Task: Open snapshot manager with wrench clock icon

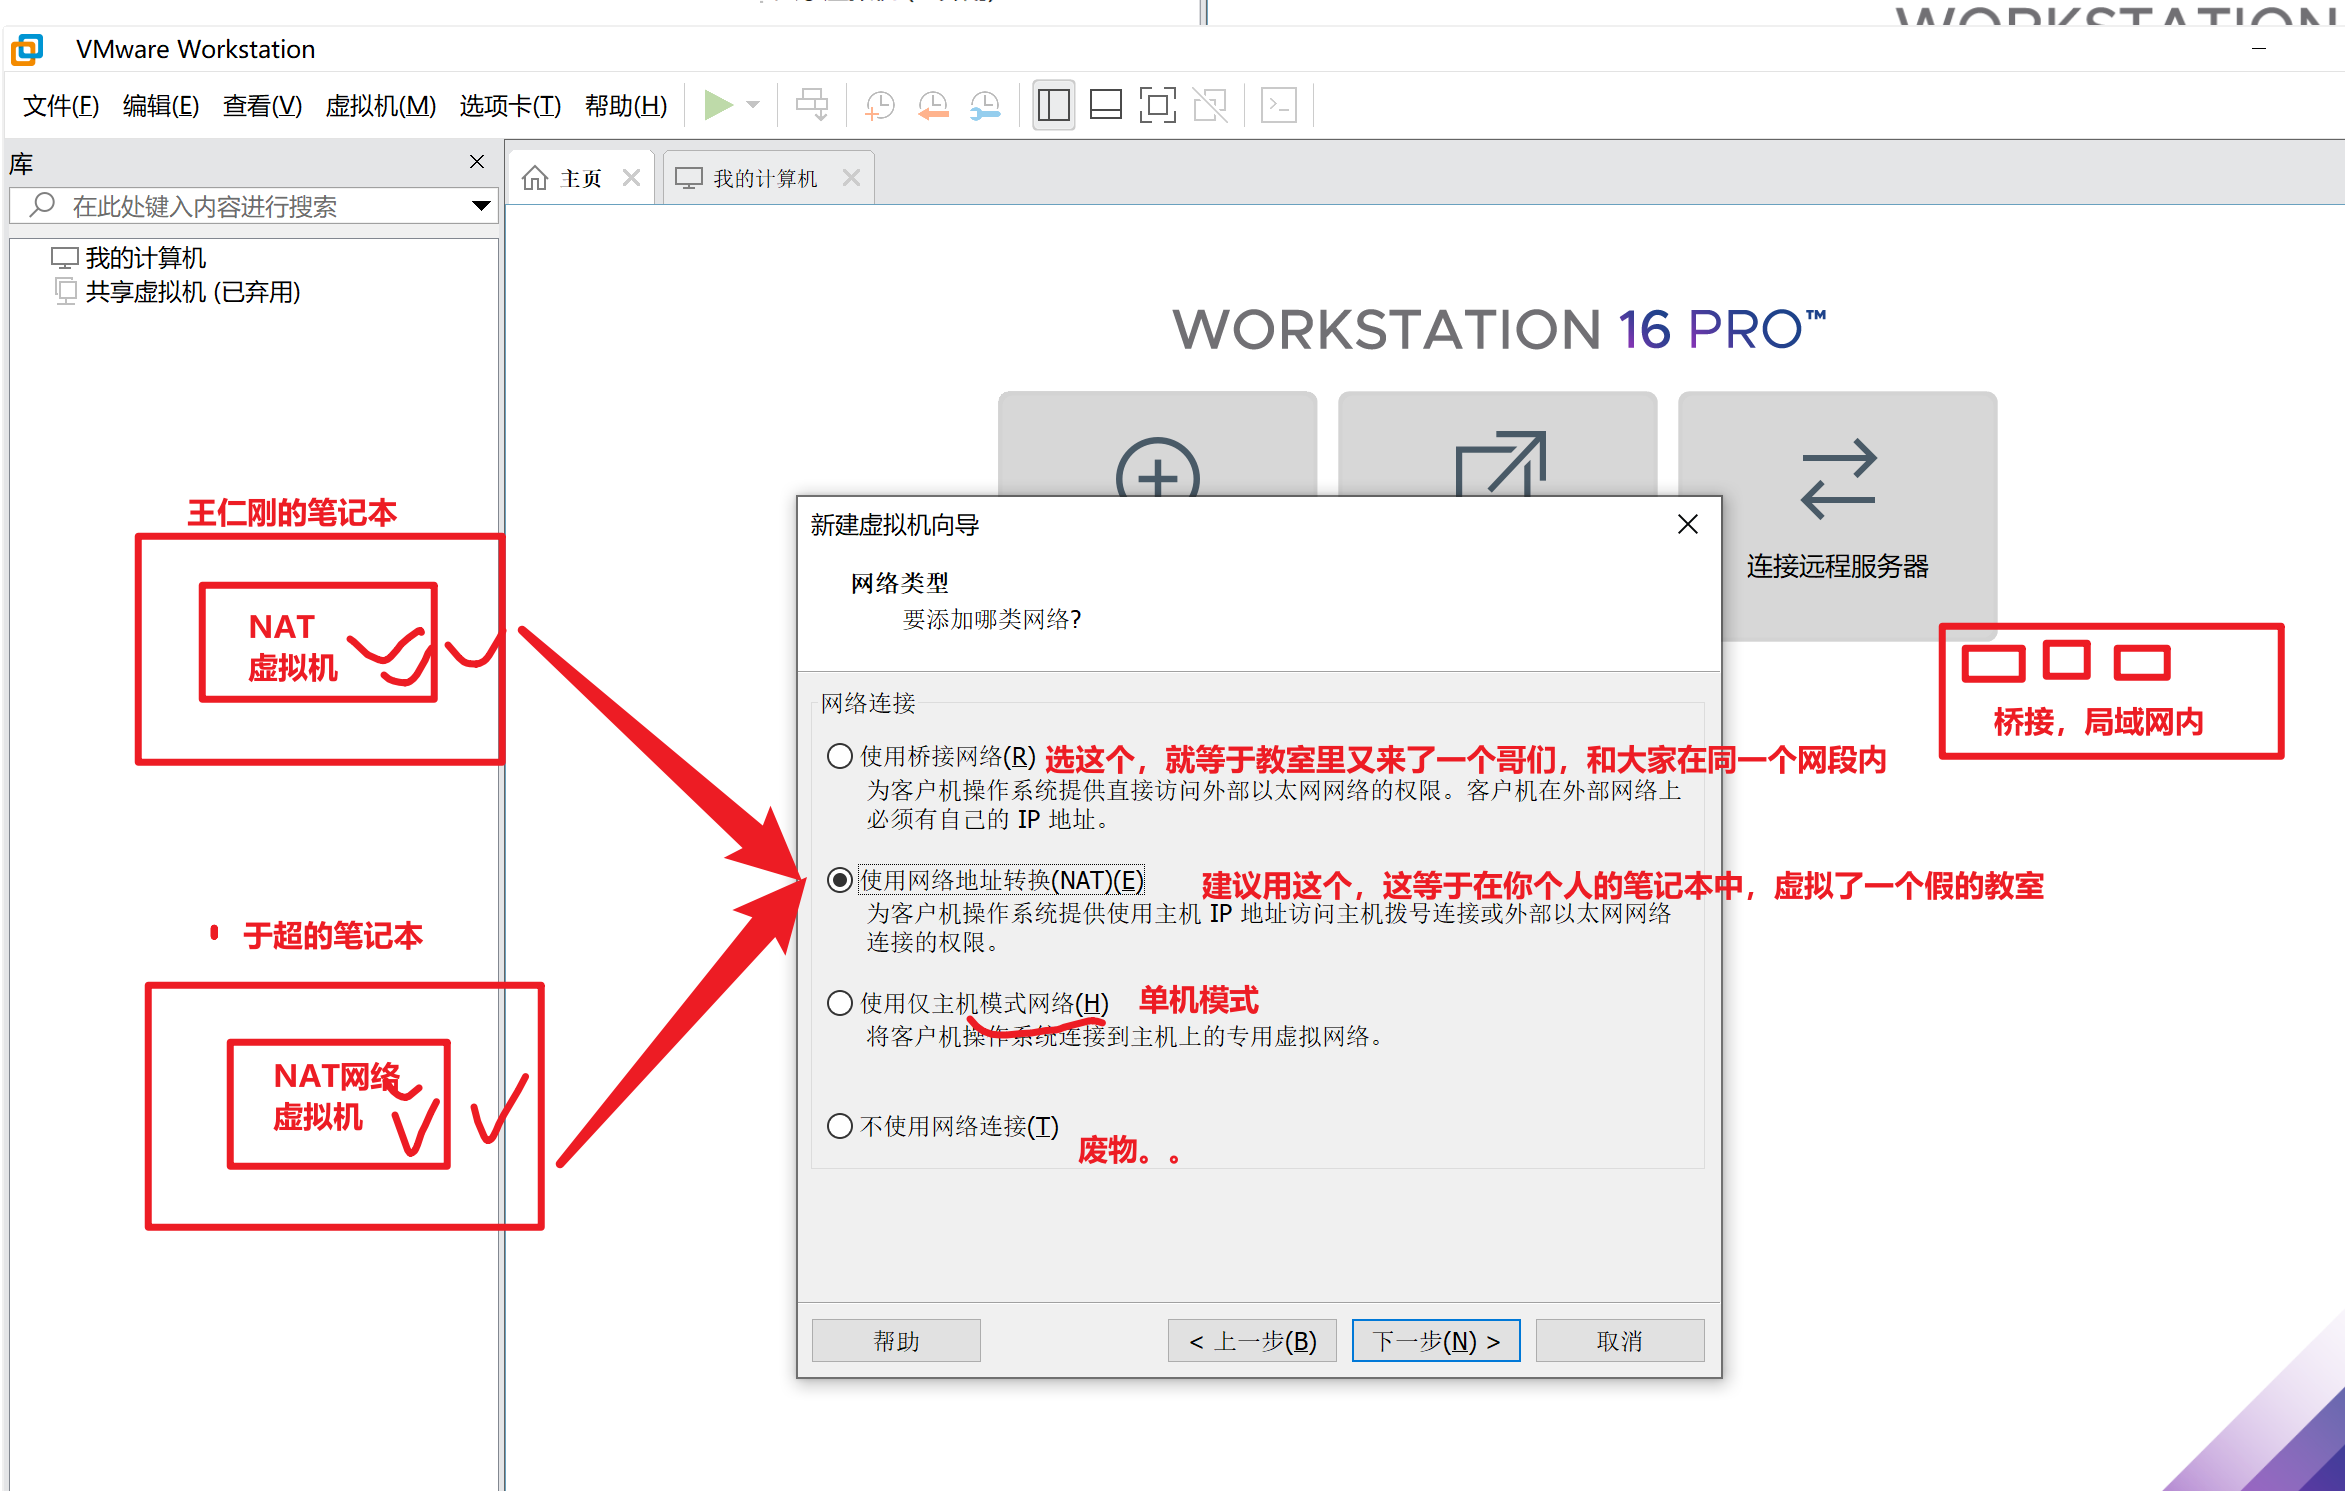Action: (985, 105)
